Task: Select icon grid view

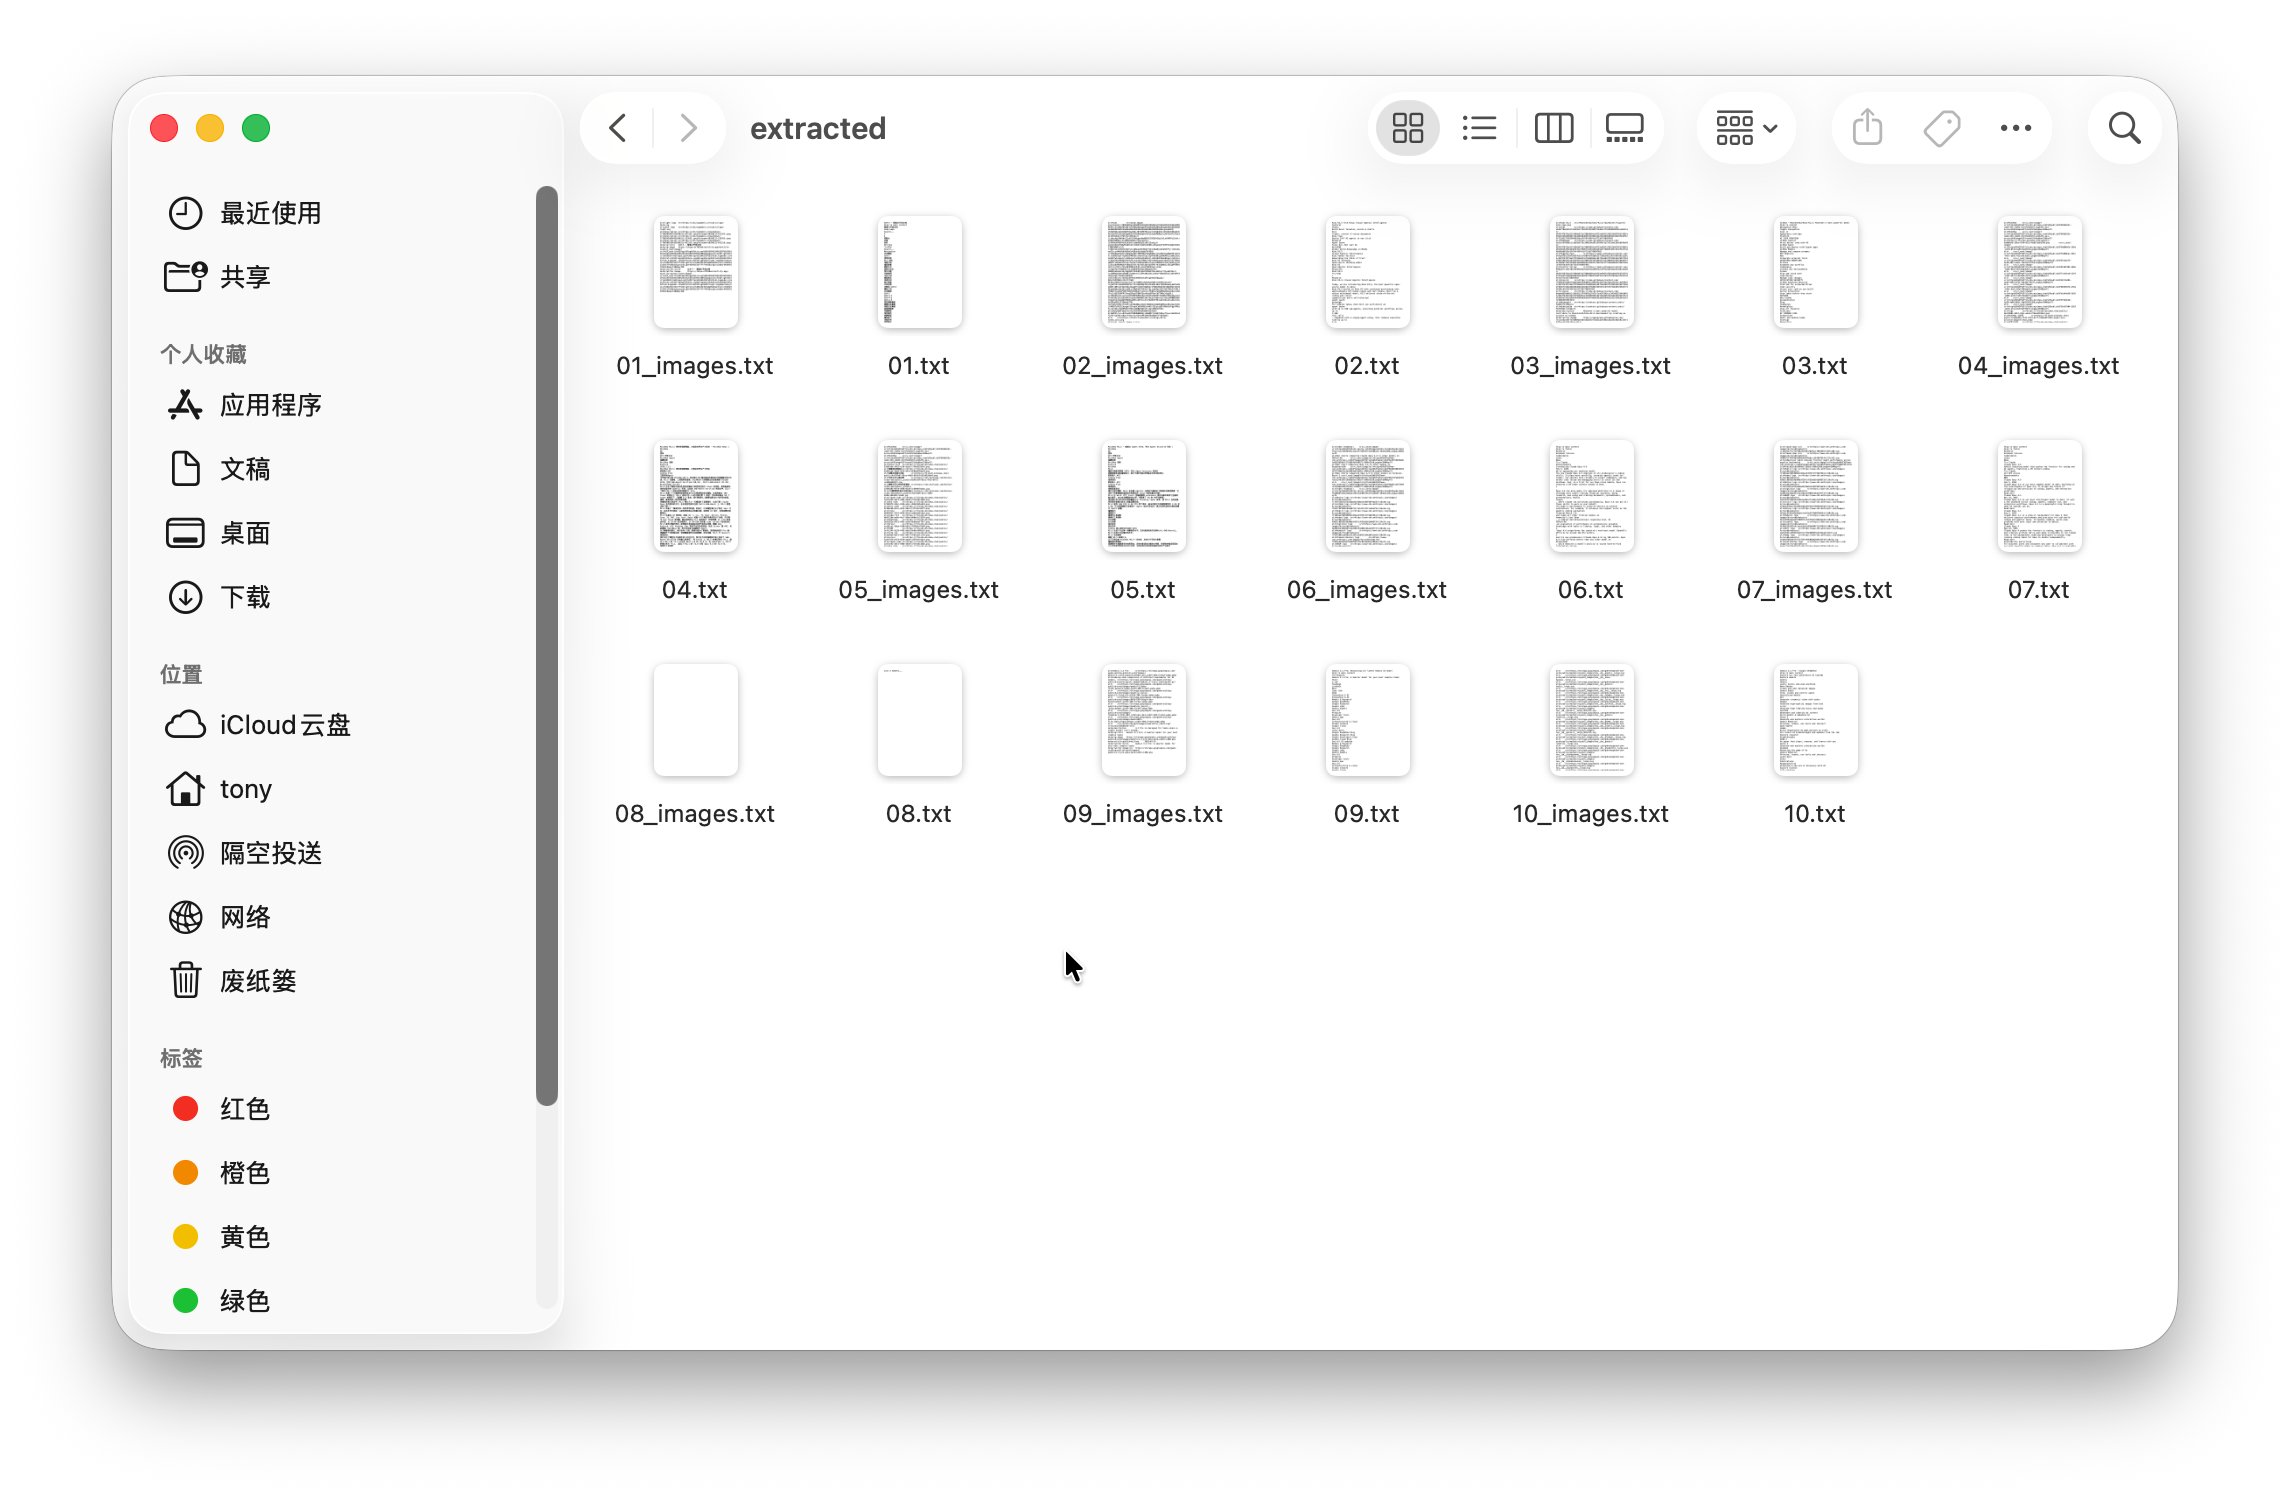Action: tap(1408, 128)
